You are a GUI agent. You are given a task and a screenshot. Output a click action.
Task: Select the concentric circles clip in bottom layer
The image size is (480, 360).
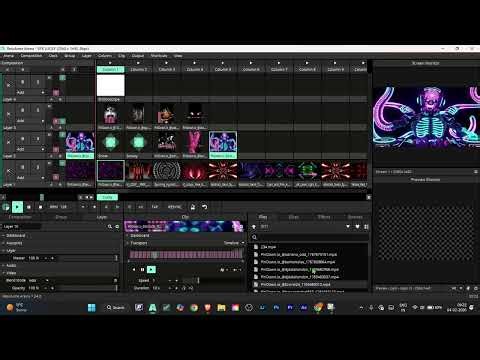[167, 171]
